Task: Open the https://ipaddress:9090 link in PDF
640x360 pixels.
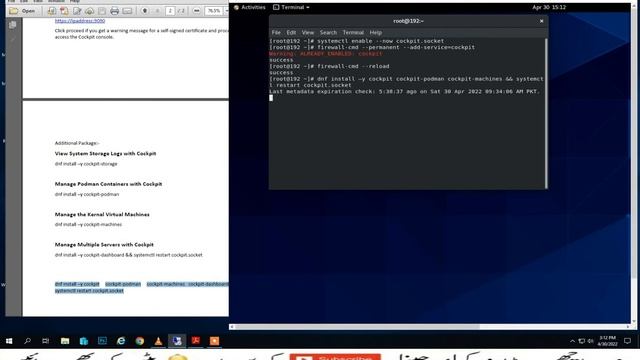Action: [80, 21]
